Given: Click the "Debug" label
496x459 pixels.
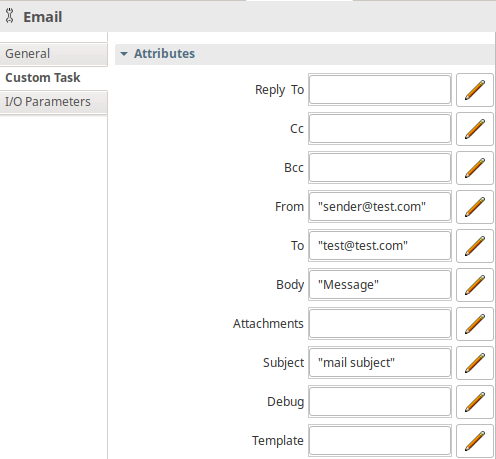Looking at the screenshot, I should pos(285,402).
